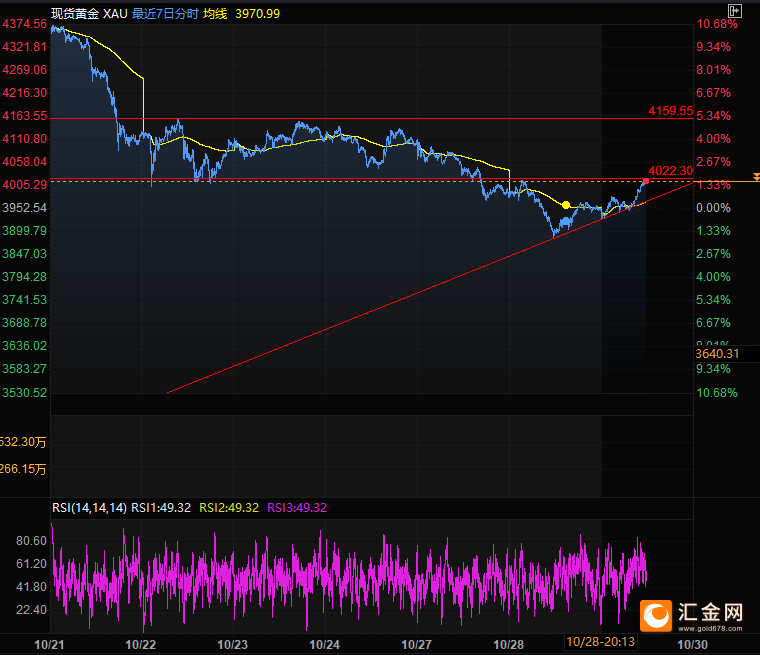Click the orange 10/28-20:13 cursor time tag
The height and width of the screenshot is (655, 760).
[601, 642]
